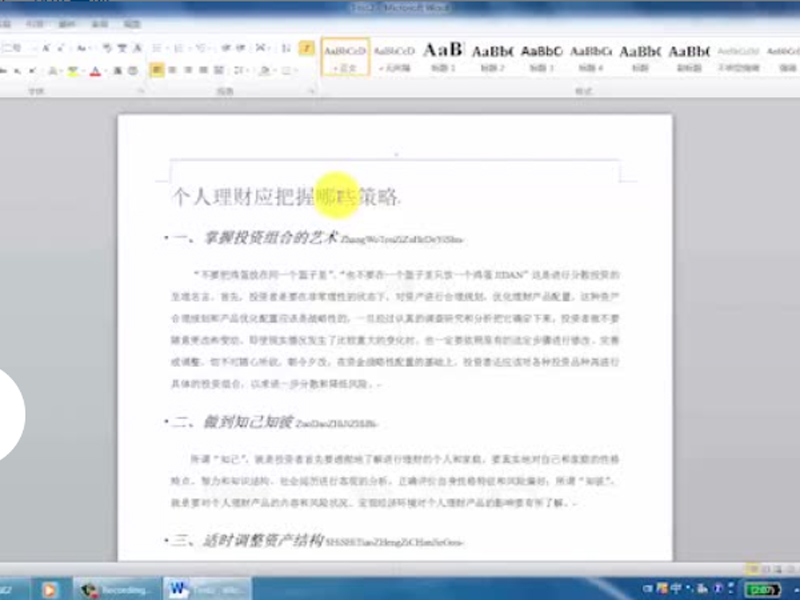Click the Sort button
The height and width of the screenshot is (600, 800).
pos(286,48)
